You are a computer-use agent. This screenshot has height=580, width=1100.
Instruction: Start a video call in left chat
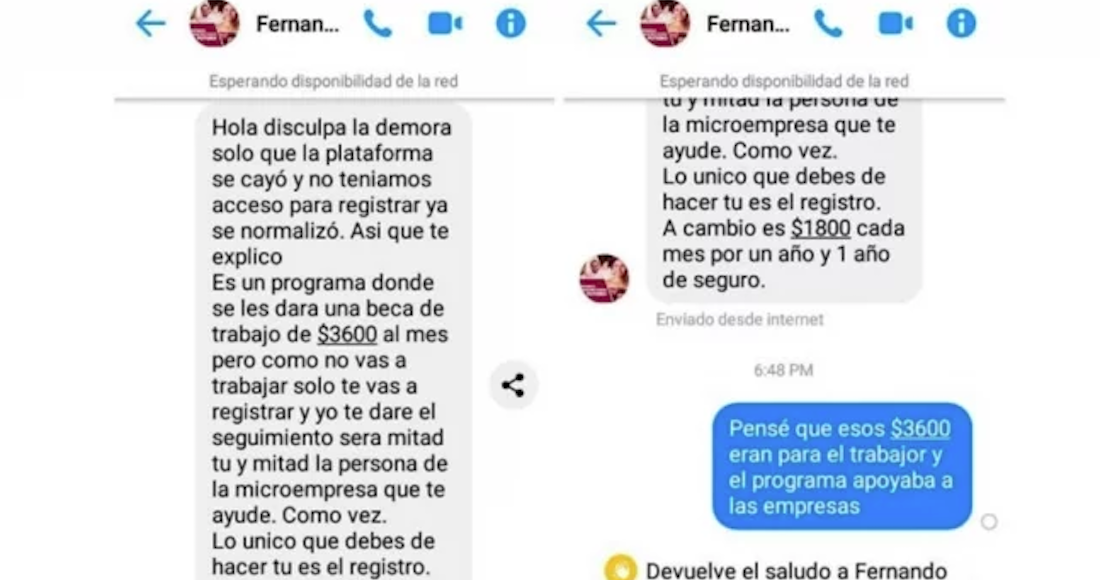tap(445, 24)
